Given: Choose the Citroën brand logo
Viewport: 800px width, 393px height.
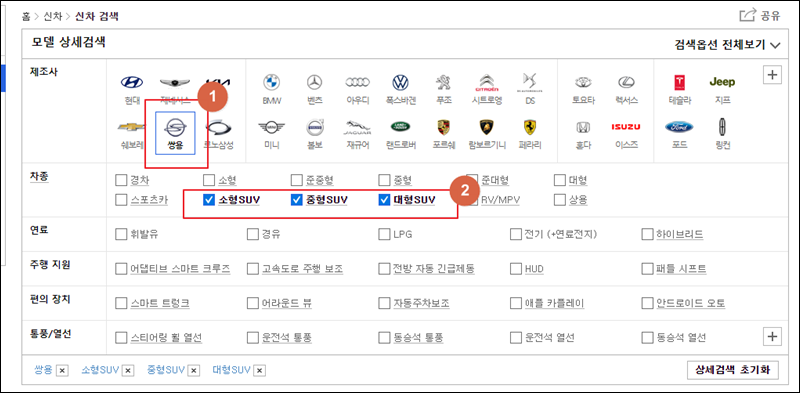Looking at the screenshot, I should (486, 81).
